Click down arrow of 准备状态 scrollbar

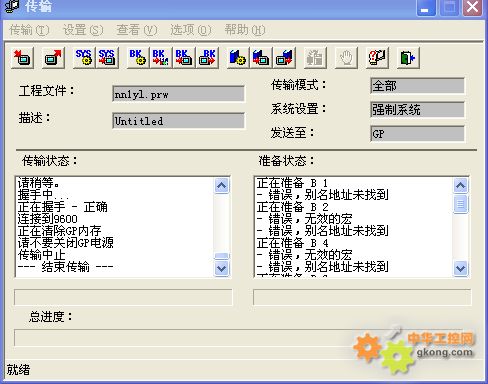(461, 268)
